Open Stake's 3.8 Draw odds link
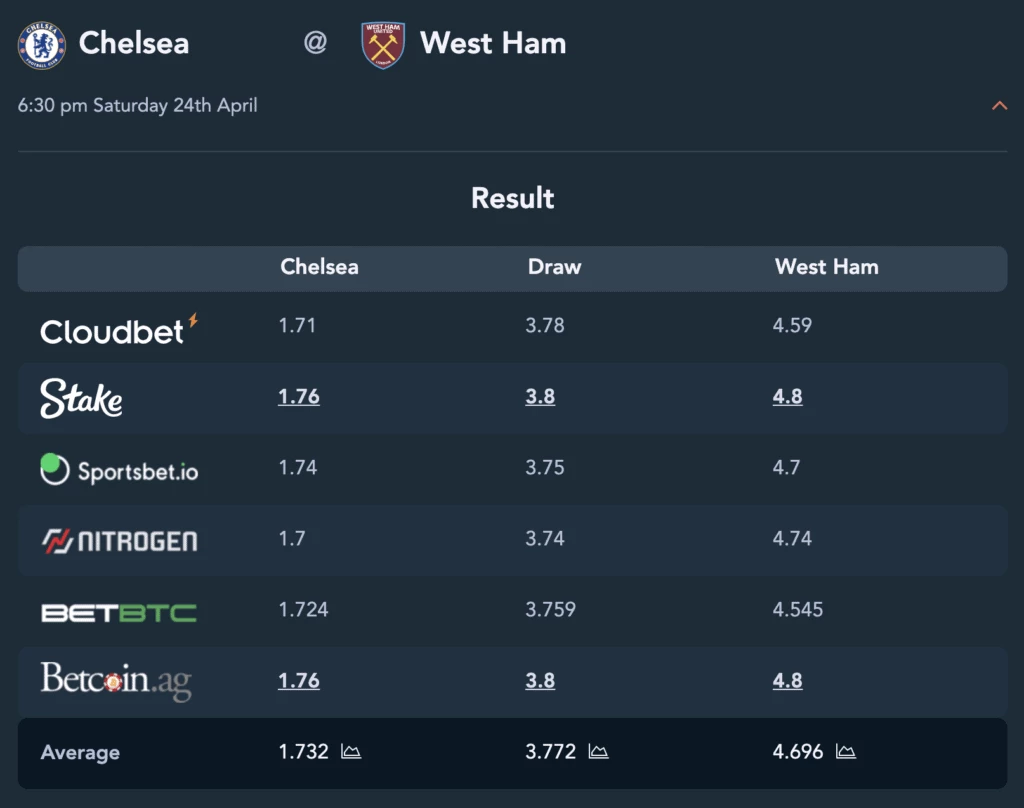The width and height of the screenshot is (1024, 808). tap(540, 396)
